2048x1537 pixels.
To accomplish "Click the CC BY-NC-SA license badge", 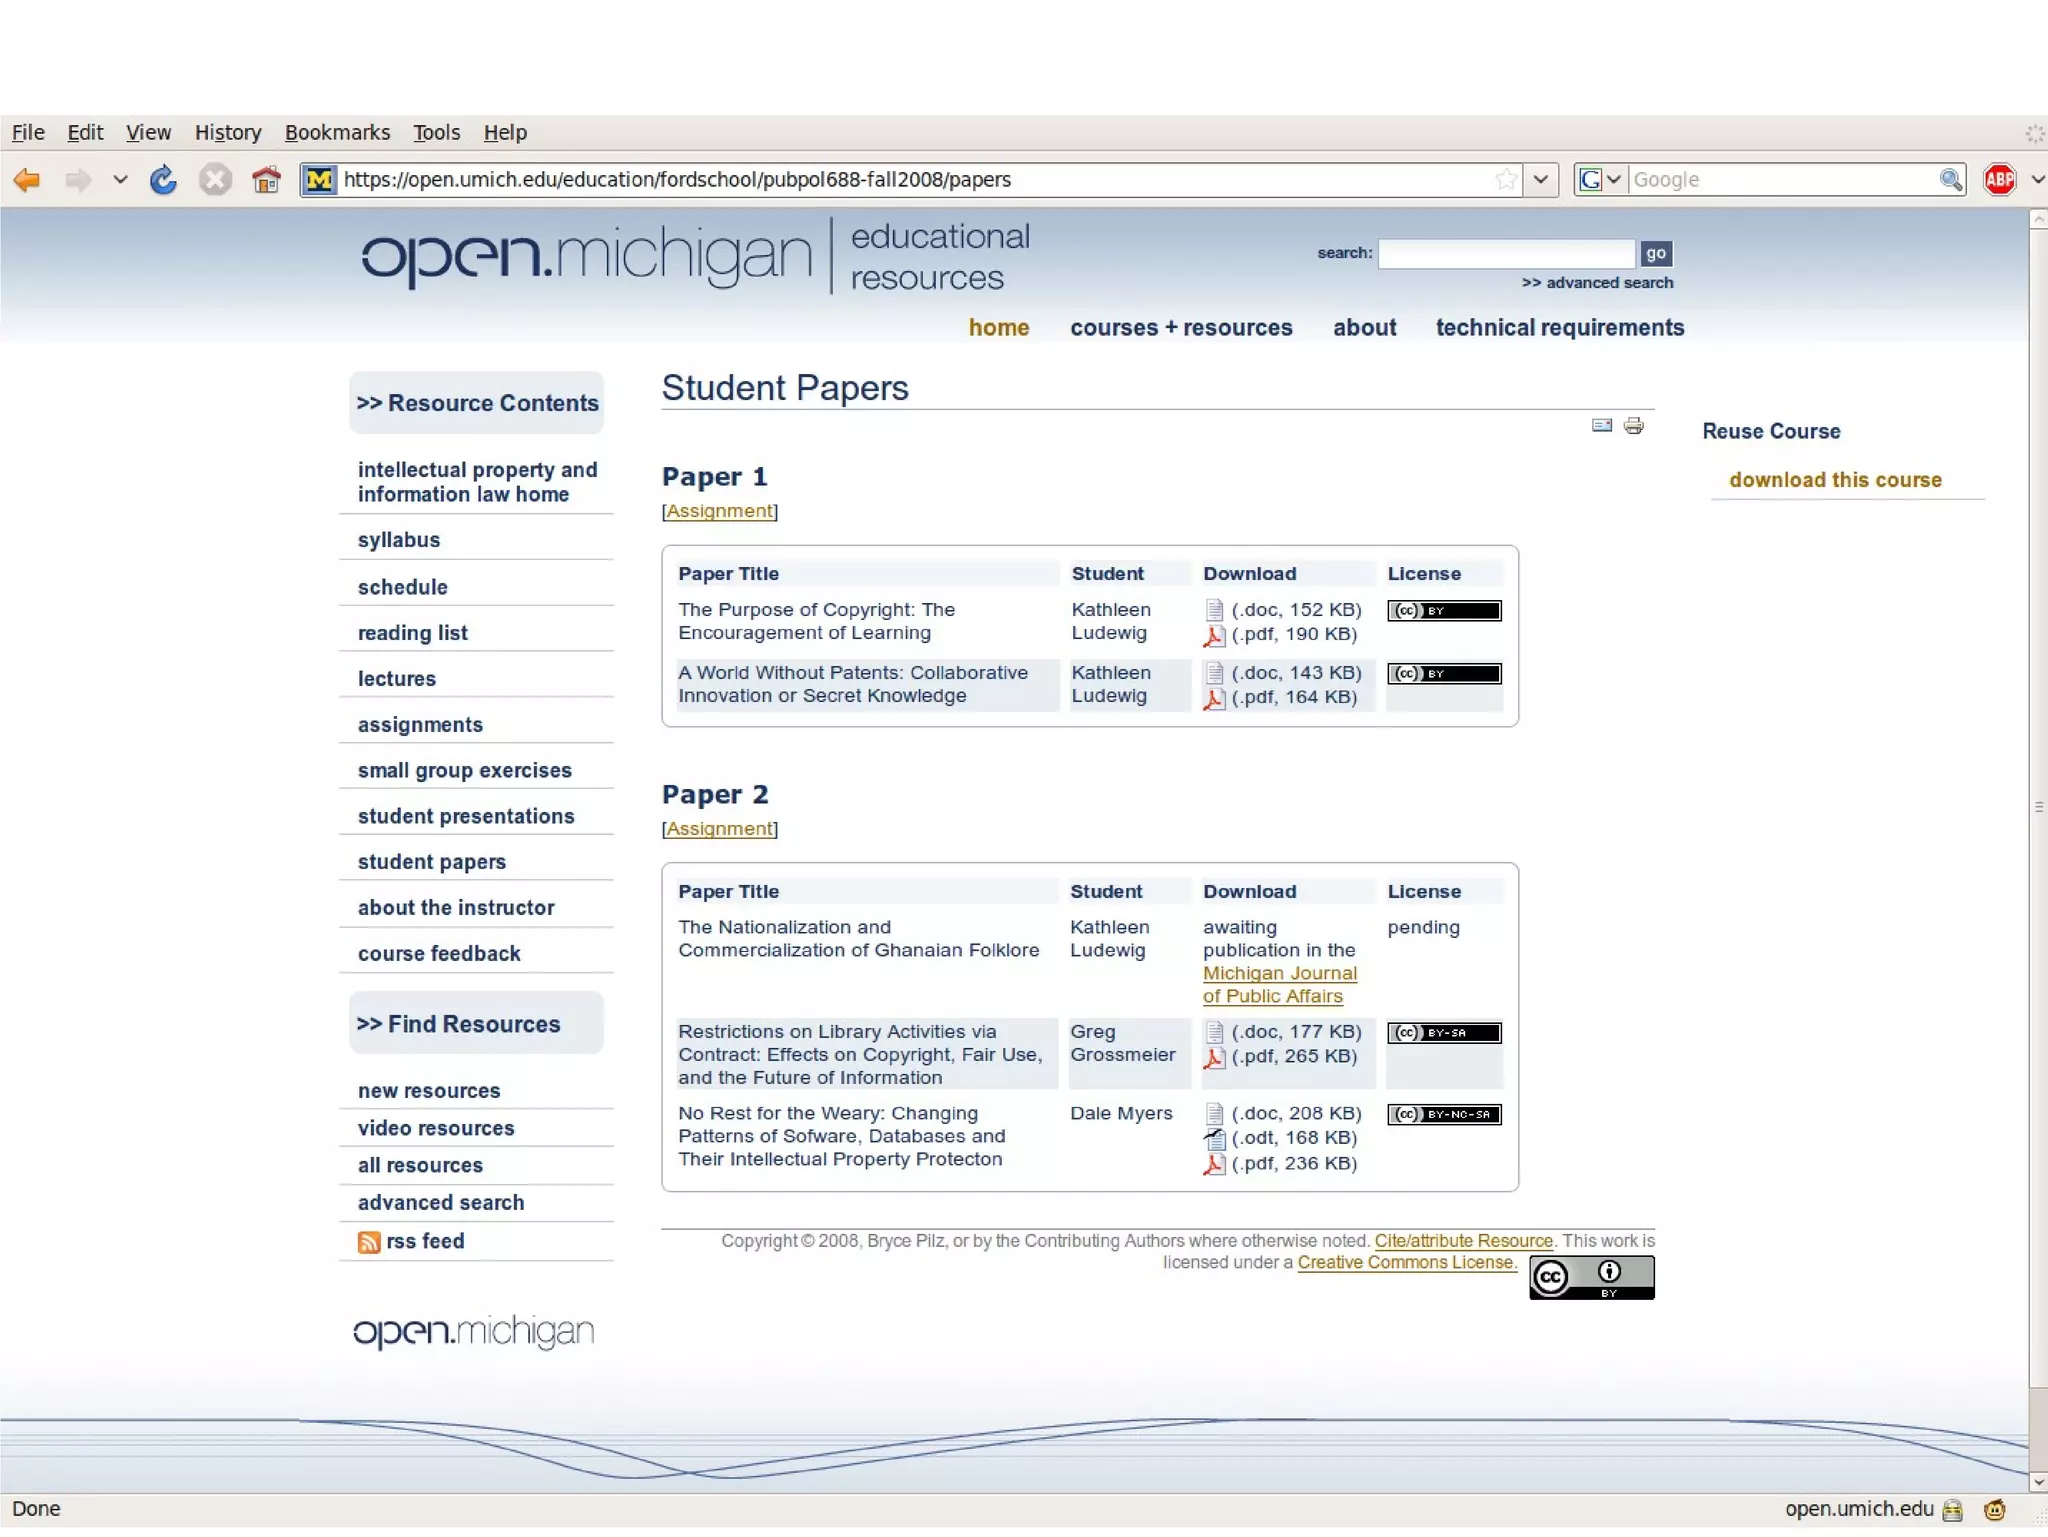I will tap(1444, 1114).
